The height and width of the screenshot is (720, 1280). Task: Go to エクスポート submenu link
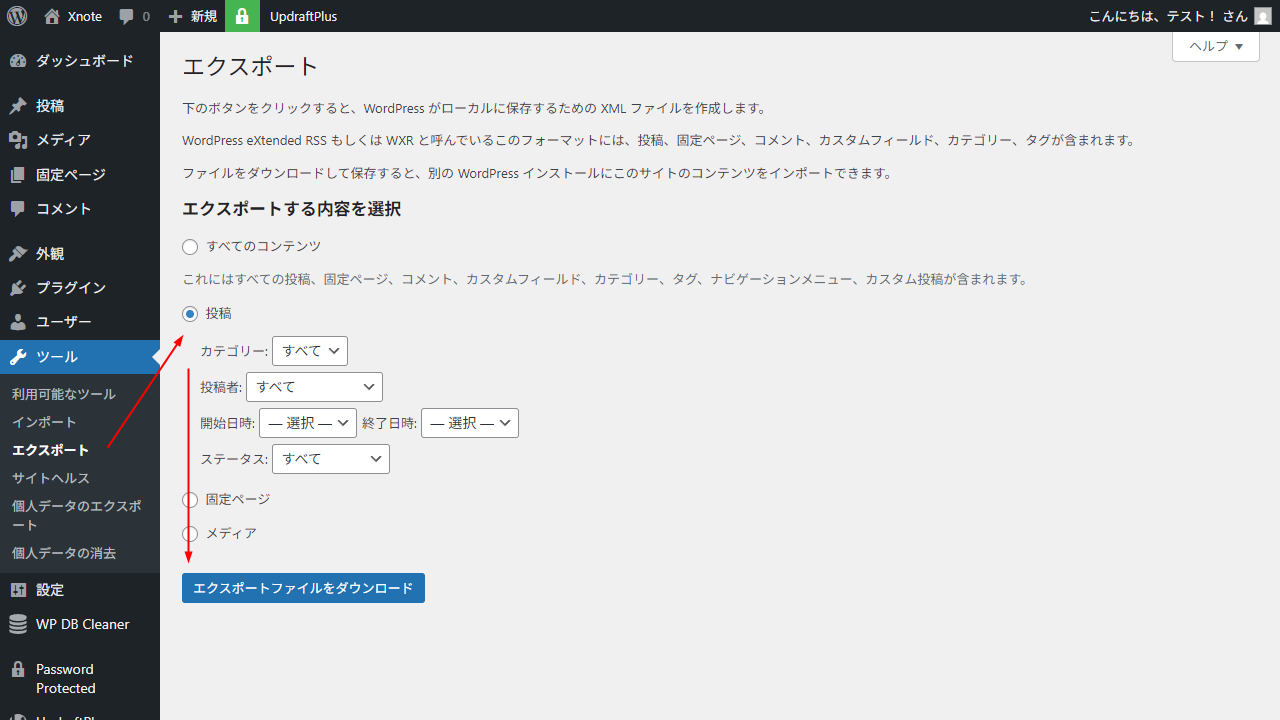[x=50, y=450]
